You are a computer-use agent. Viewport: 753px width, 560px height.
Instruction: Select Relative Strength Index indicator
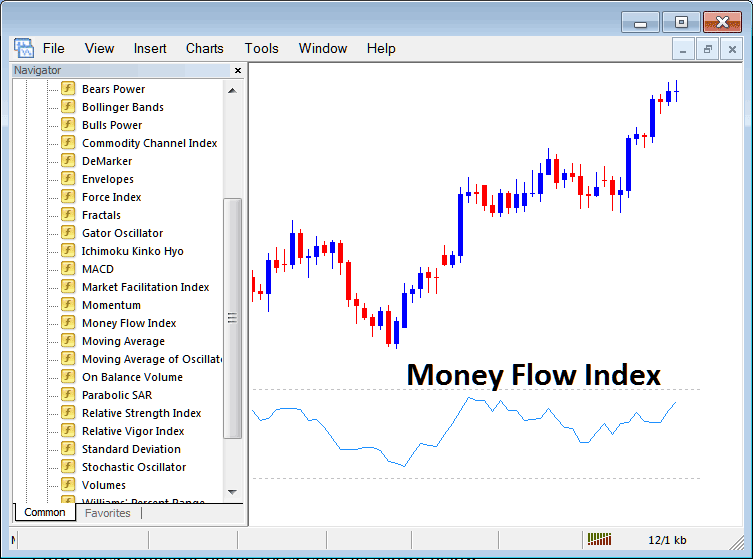141,413
